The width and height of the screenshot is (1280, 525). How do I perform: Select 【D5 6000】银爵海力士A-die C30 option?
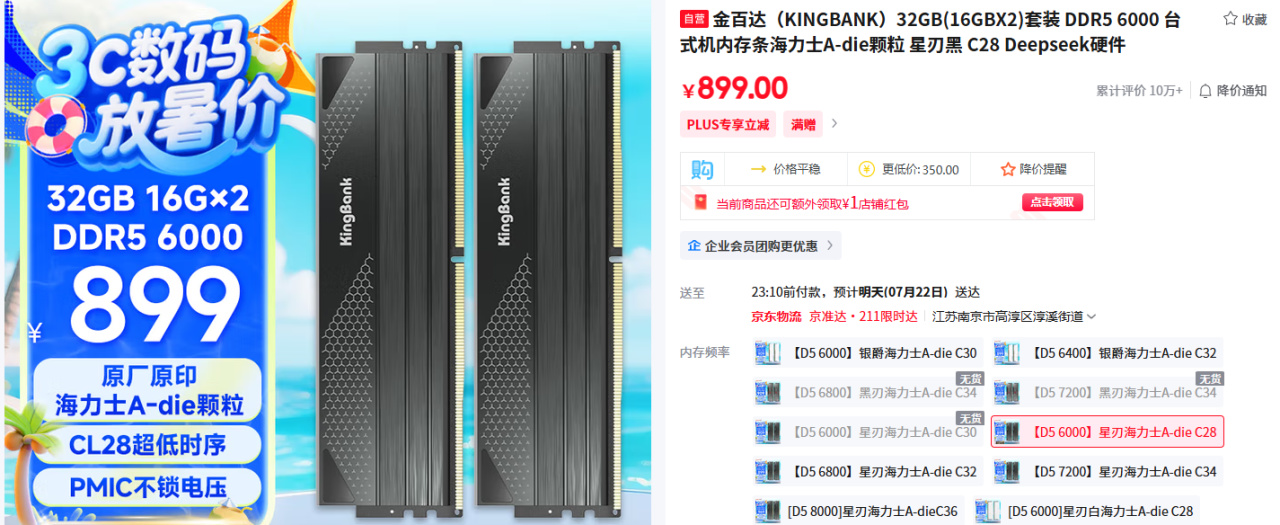866,352
